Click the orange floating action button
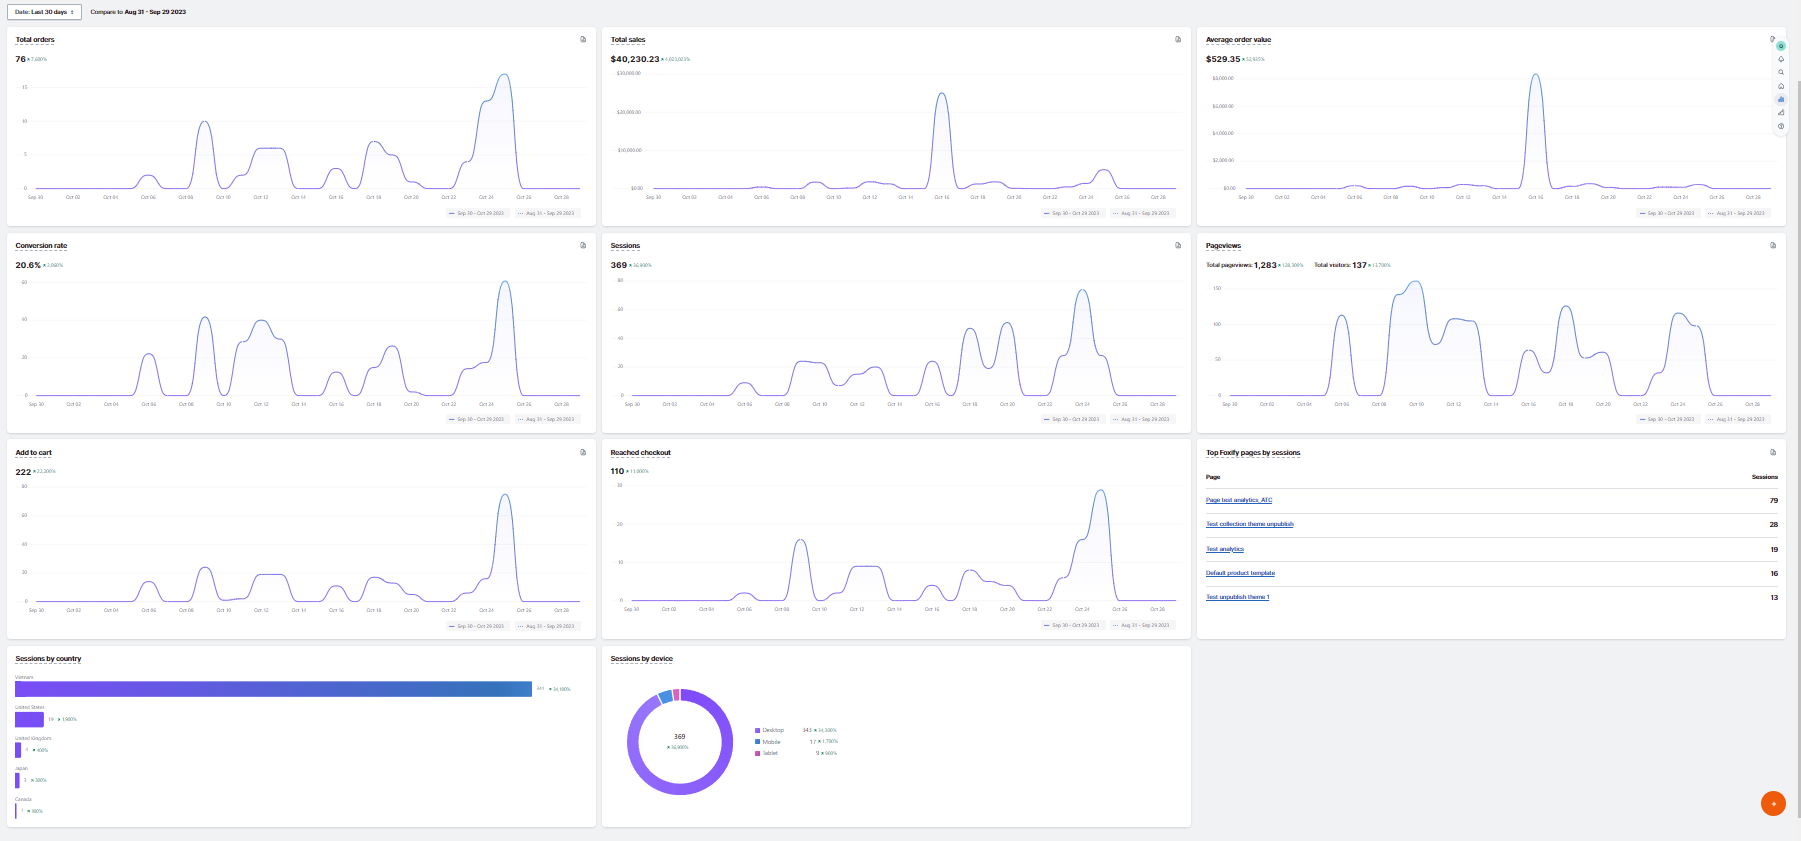1801x841 pixels. (1773, 803)
